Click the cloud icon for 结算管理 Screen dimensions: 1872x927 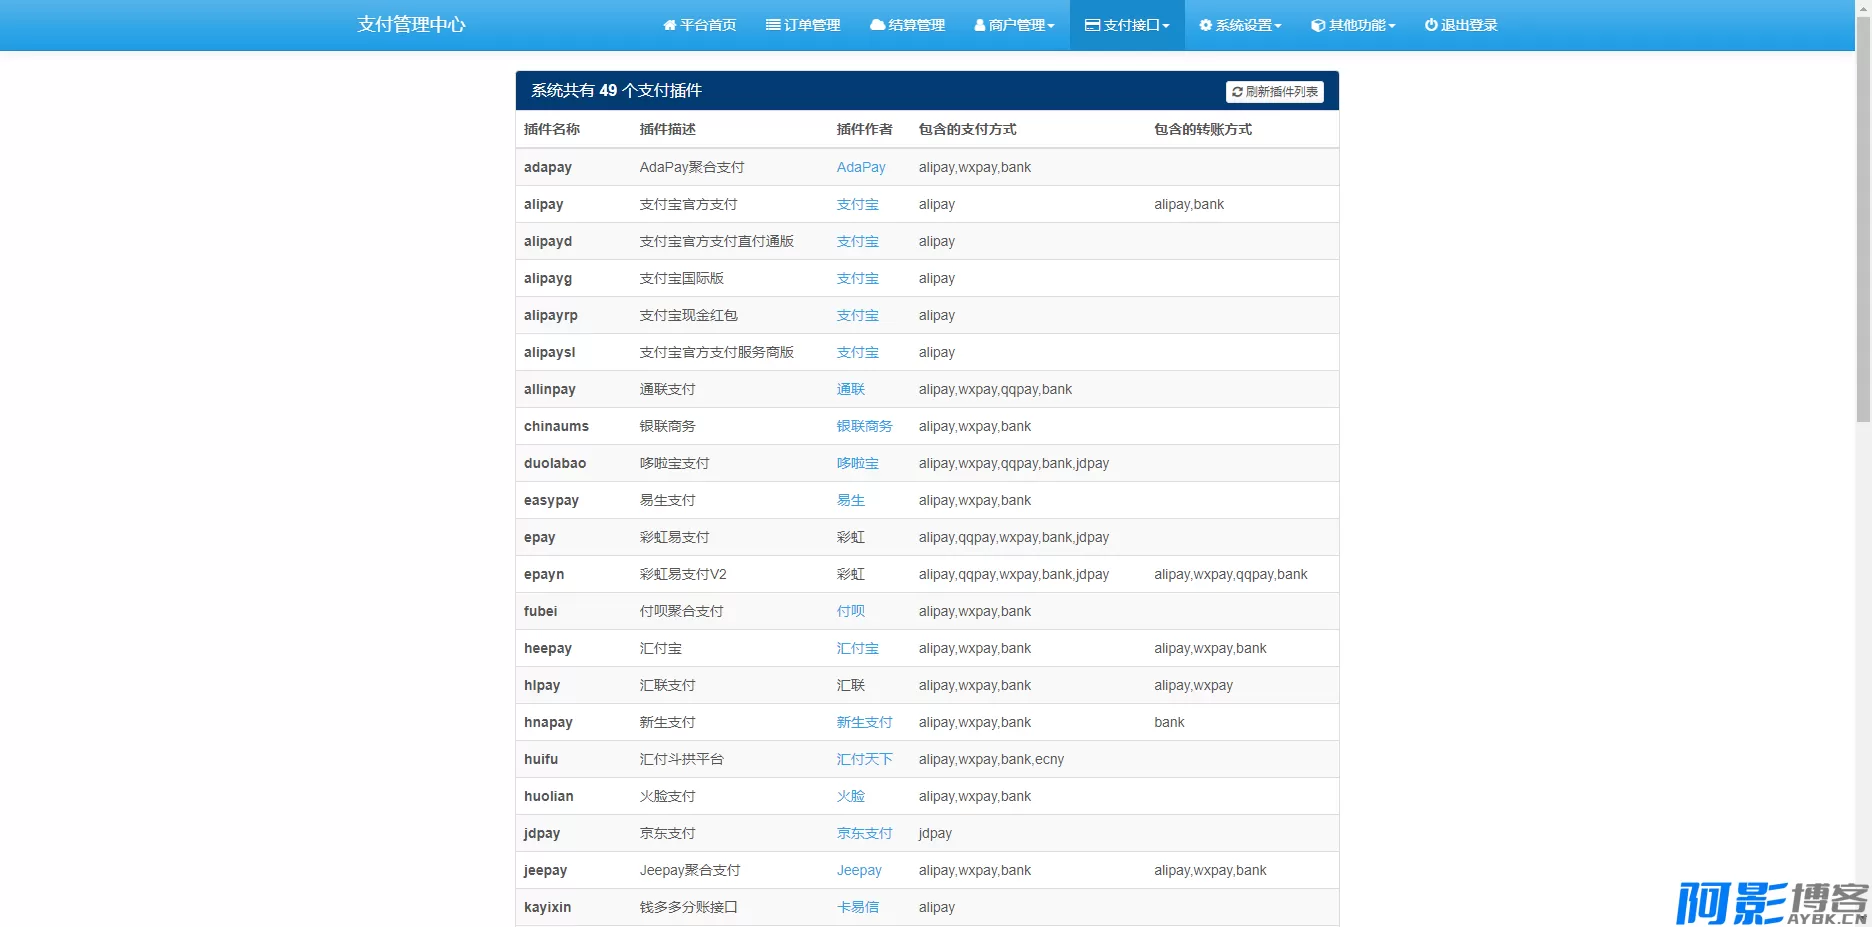(x=877, y=25)
